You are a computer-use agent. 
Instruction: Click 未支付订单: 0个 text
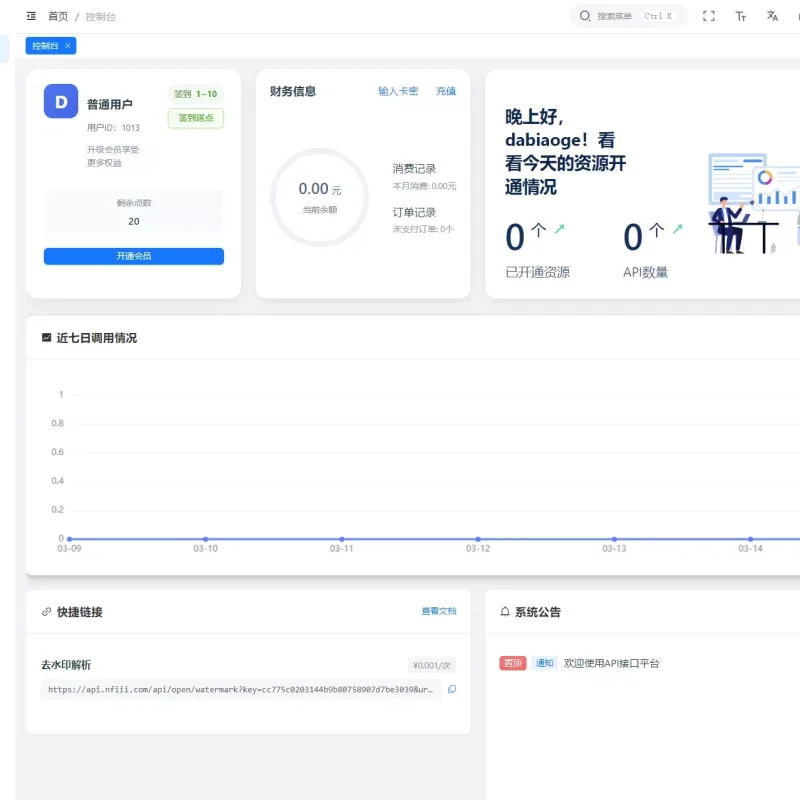coord(423,229)
